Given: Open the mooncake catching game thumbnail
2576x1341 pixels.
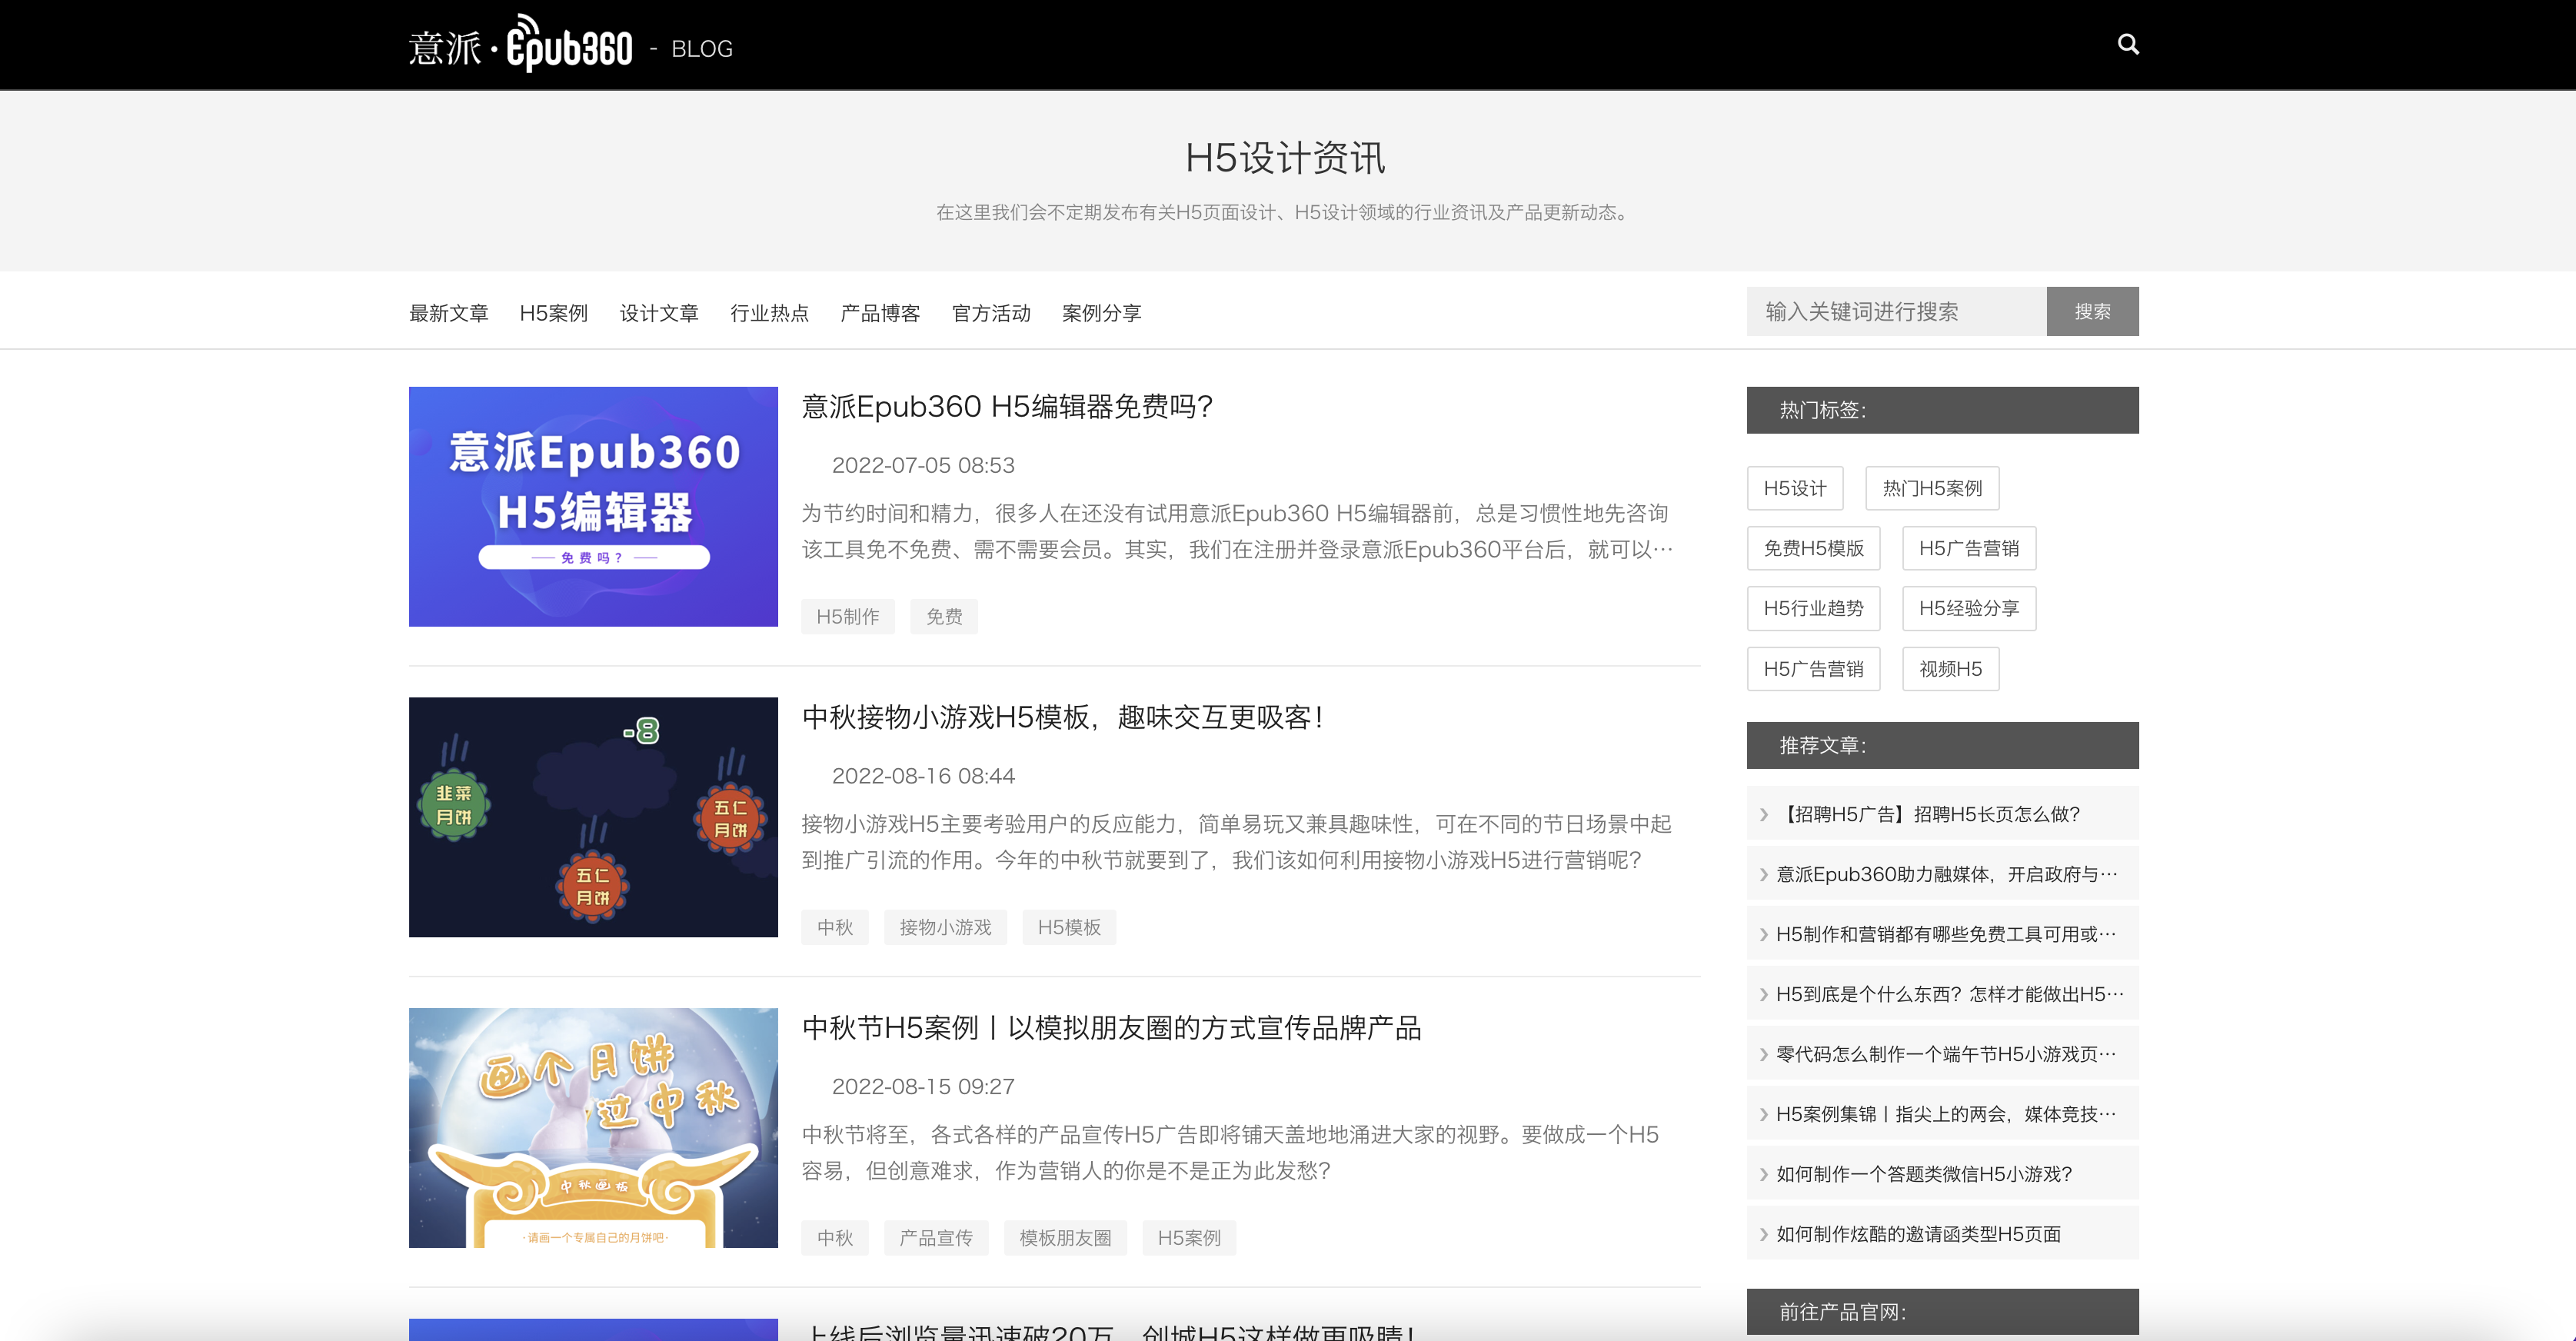Looking at the screenshot, I should point(593,817).
